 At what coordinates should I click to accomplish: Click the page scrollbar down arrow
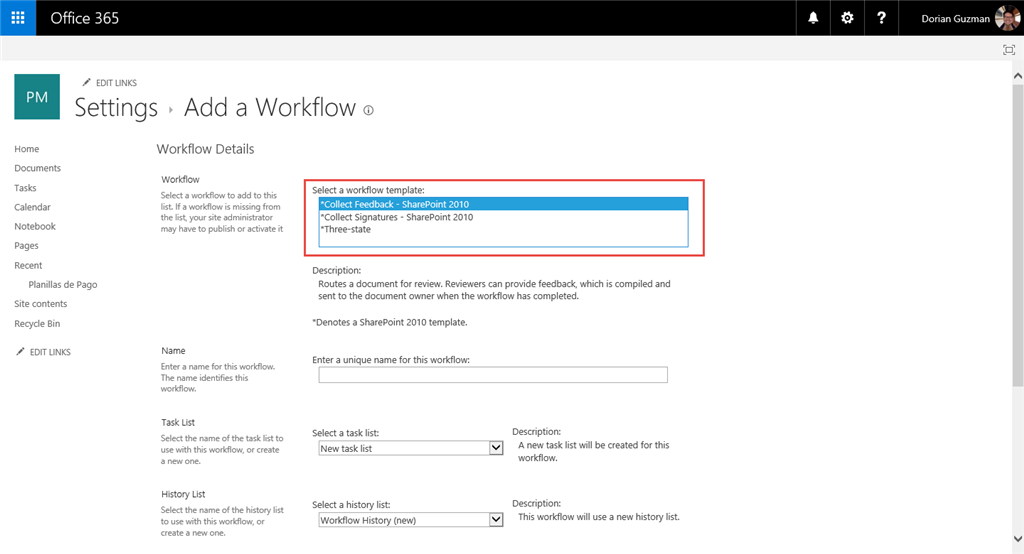pyautogui.click(x=1017, y=538)
